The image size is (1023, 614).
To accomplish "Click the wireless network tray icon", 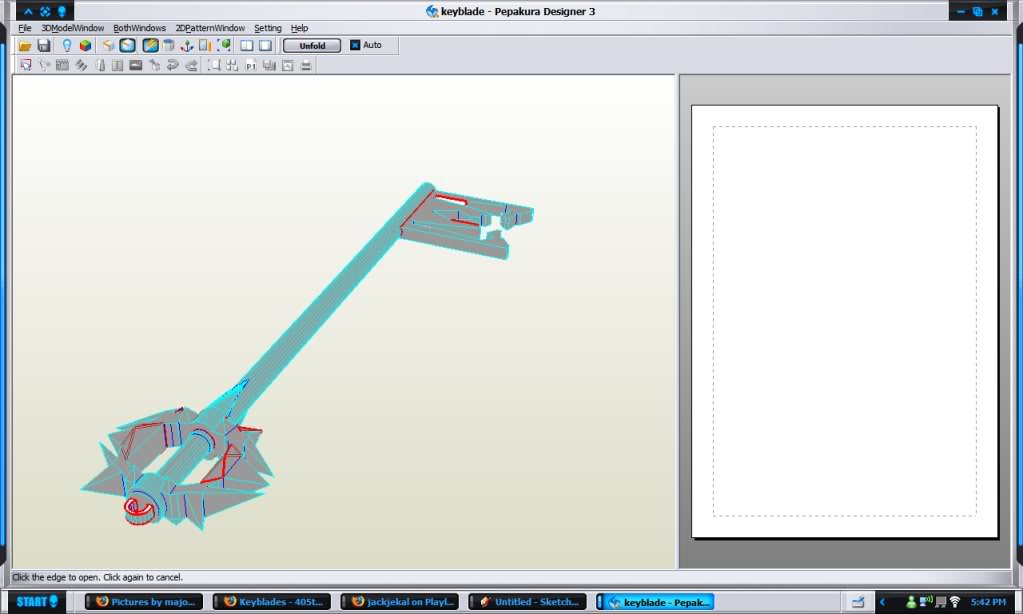I will pyautogui.click(x=955, y=602).
